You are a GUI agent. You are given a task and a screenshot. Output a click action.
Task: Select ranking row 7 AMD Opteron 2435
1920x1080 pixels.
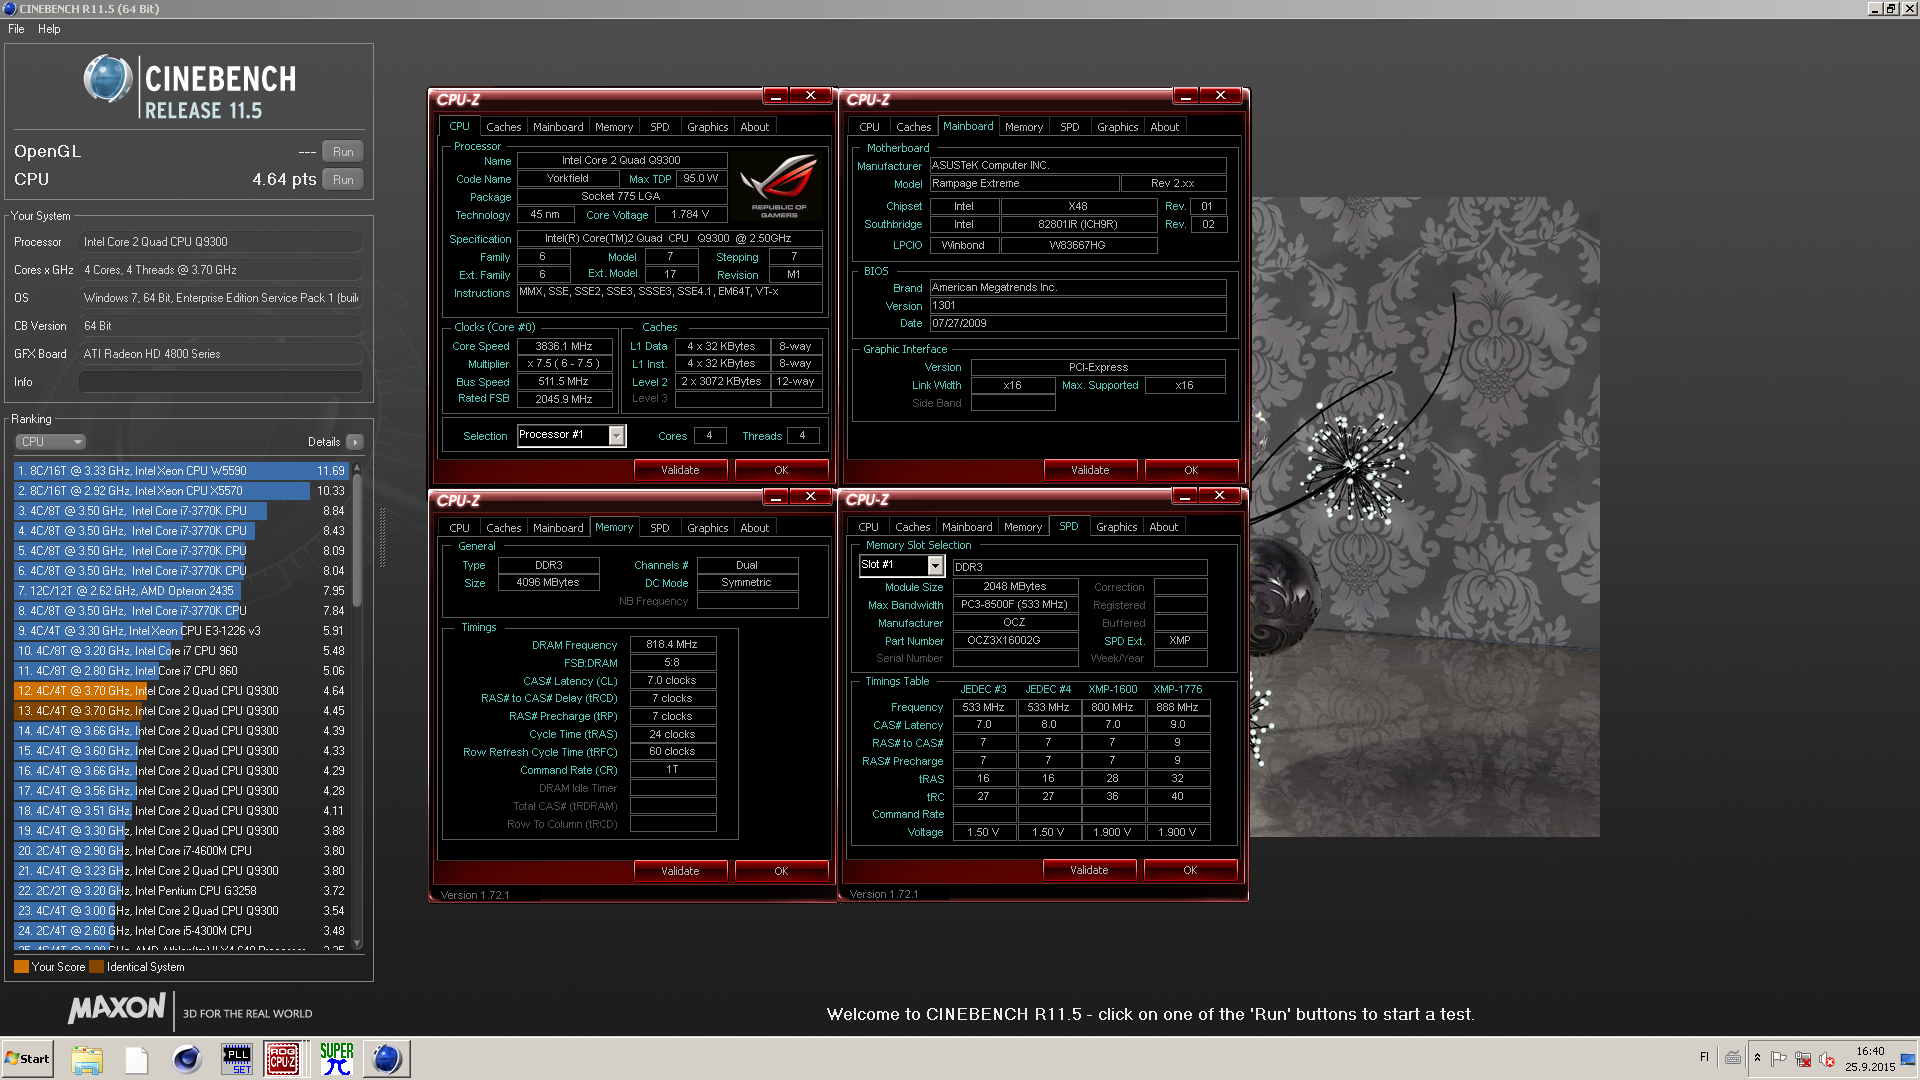180,591
